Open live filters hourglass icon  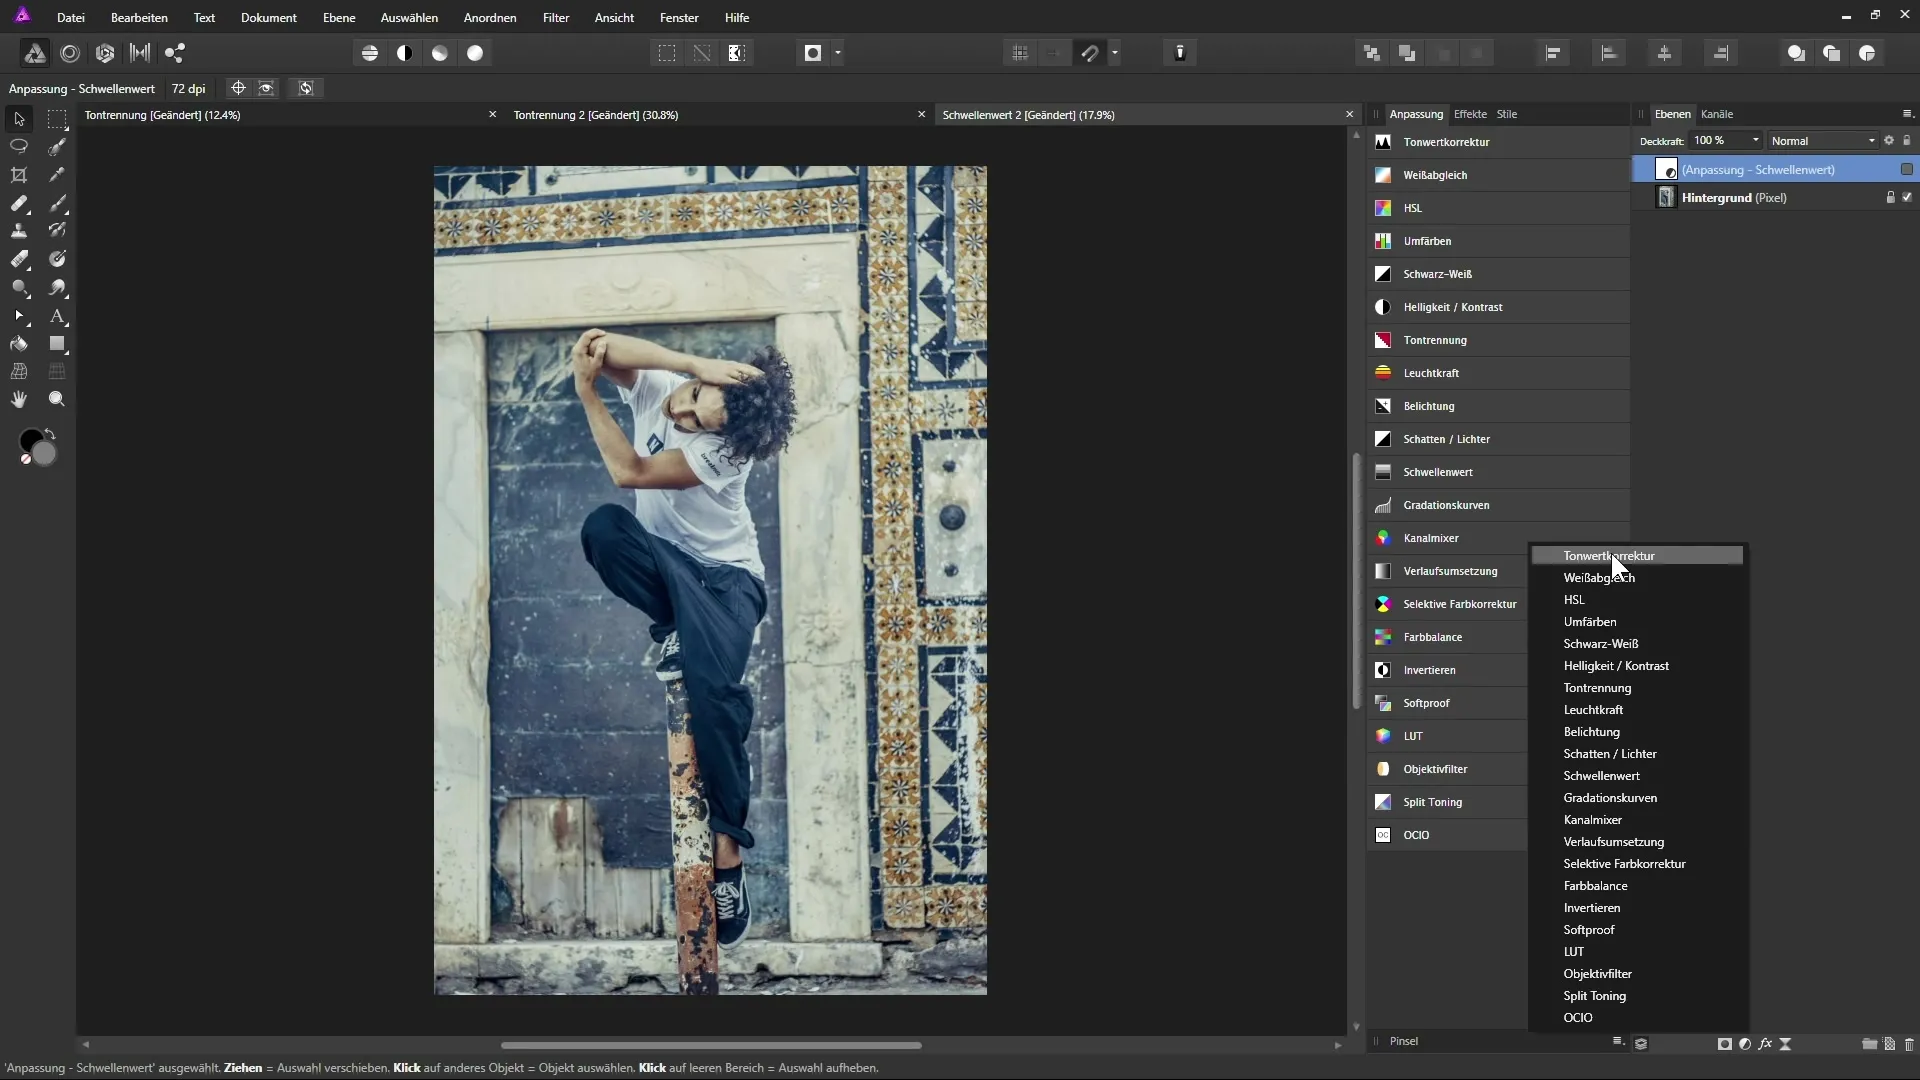click(1786, 1044)
